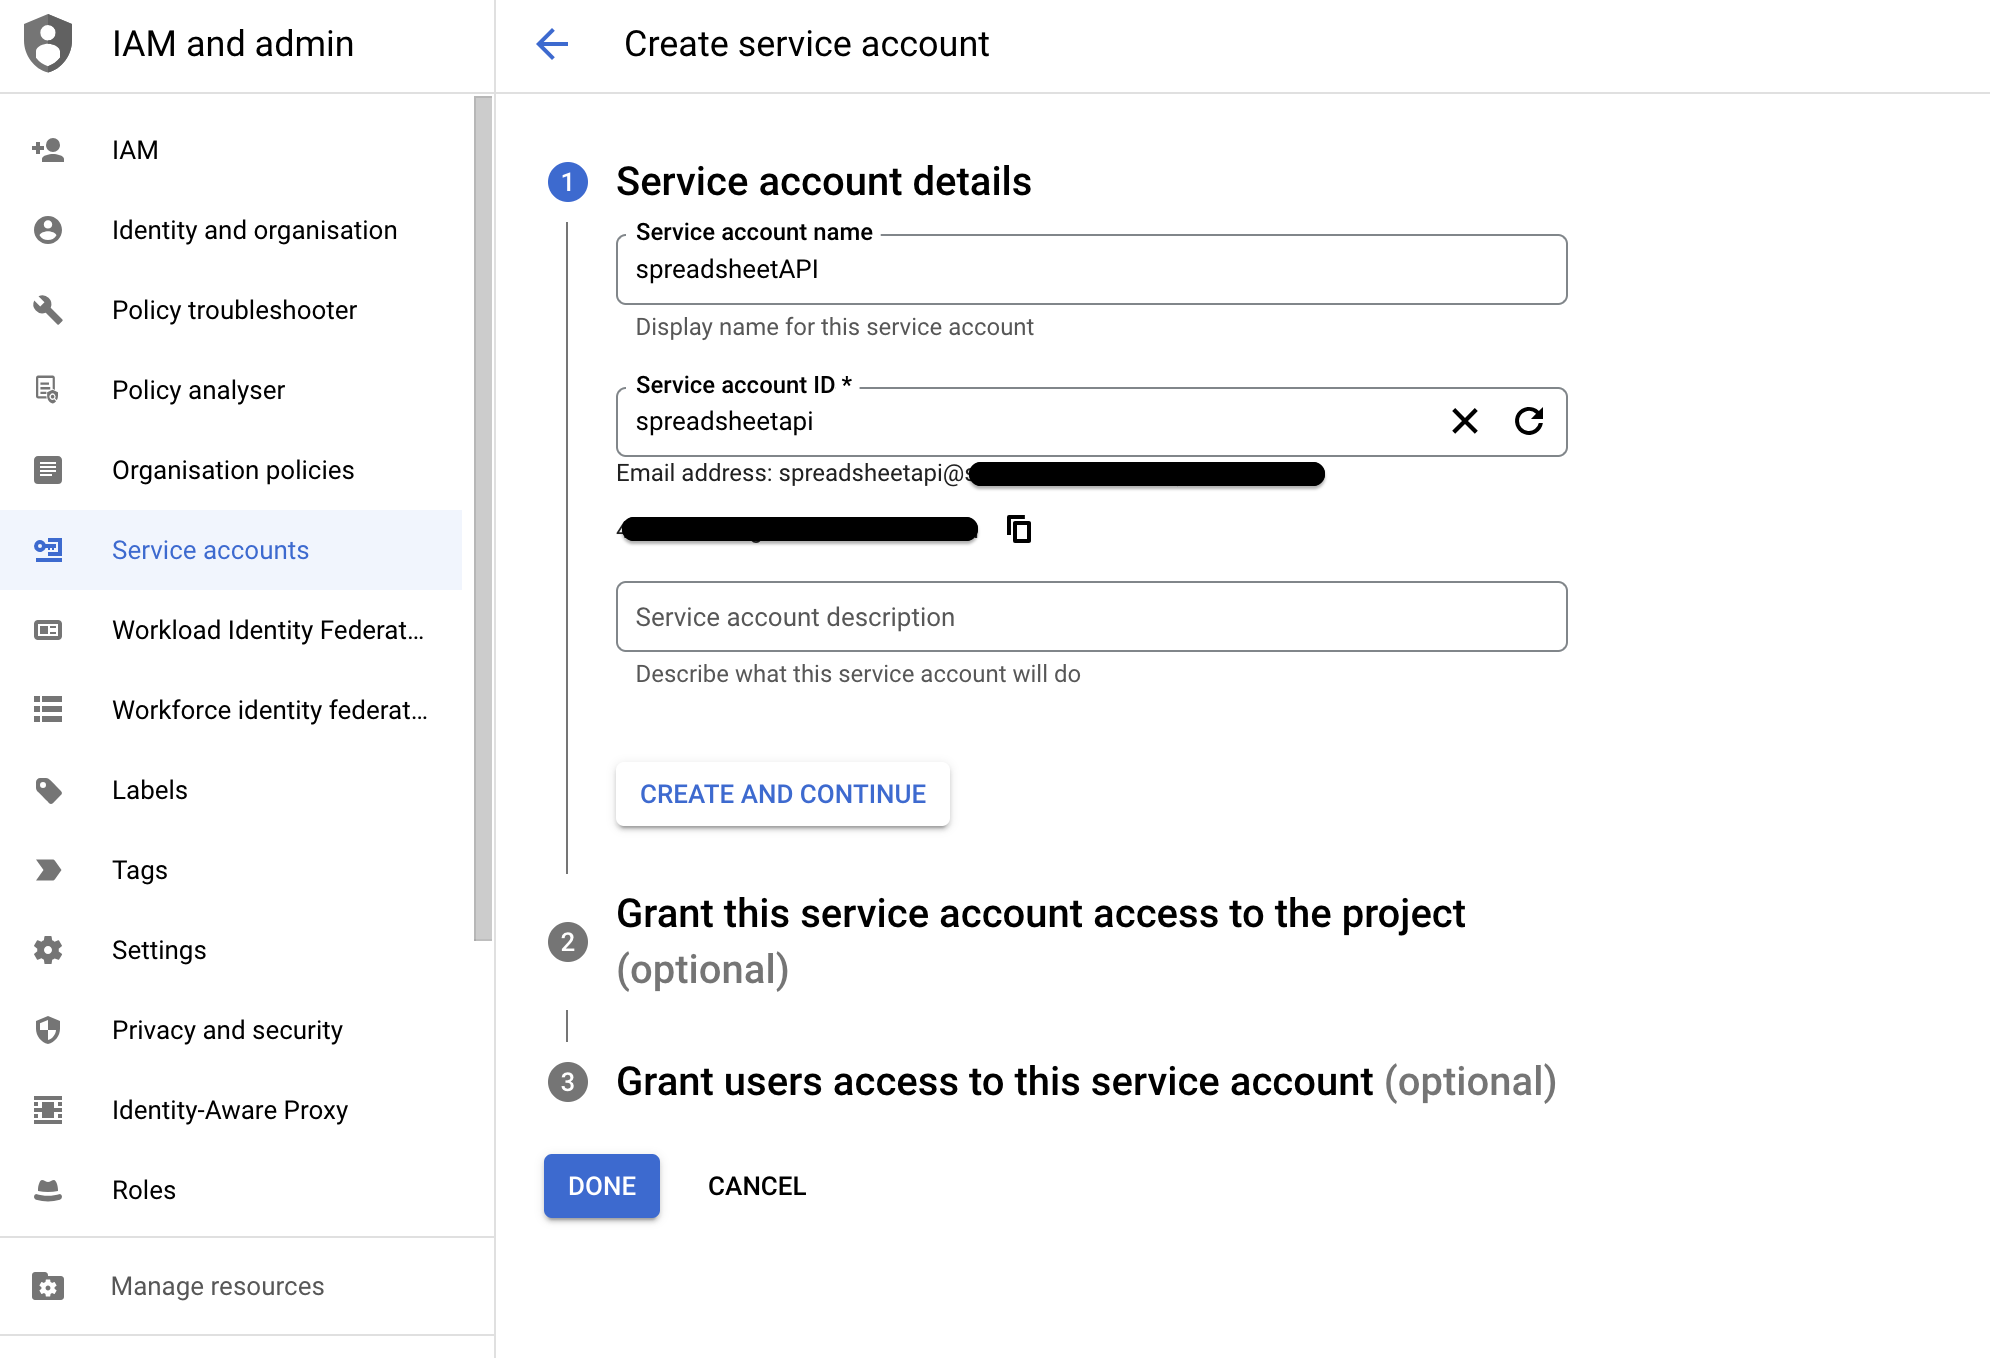1990x1358 pixels.
Task: Click the Labels tag icon
Action: 48,790
